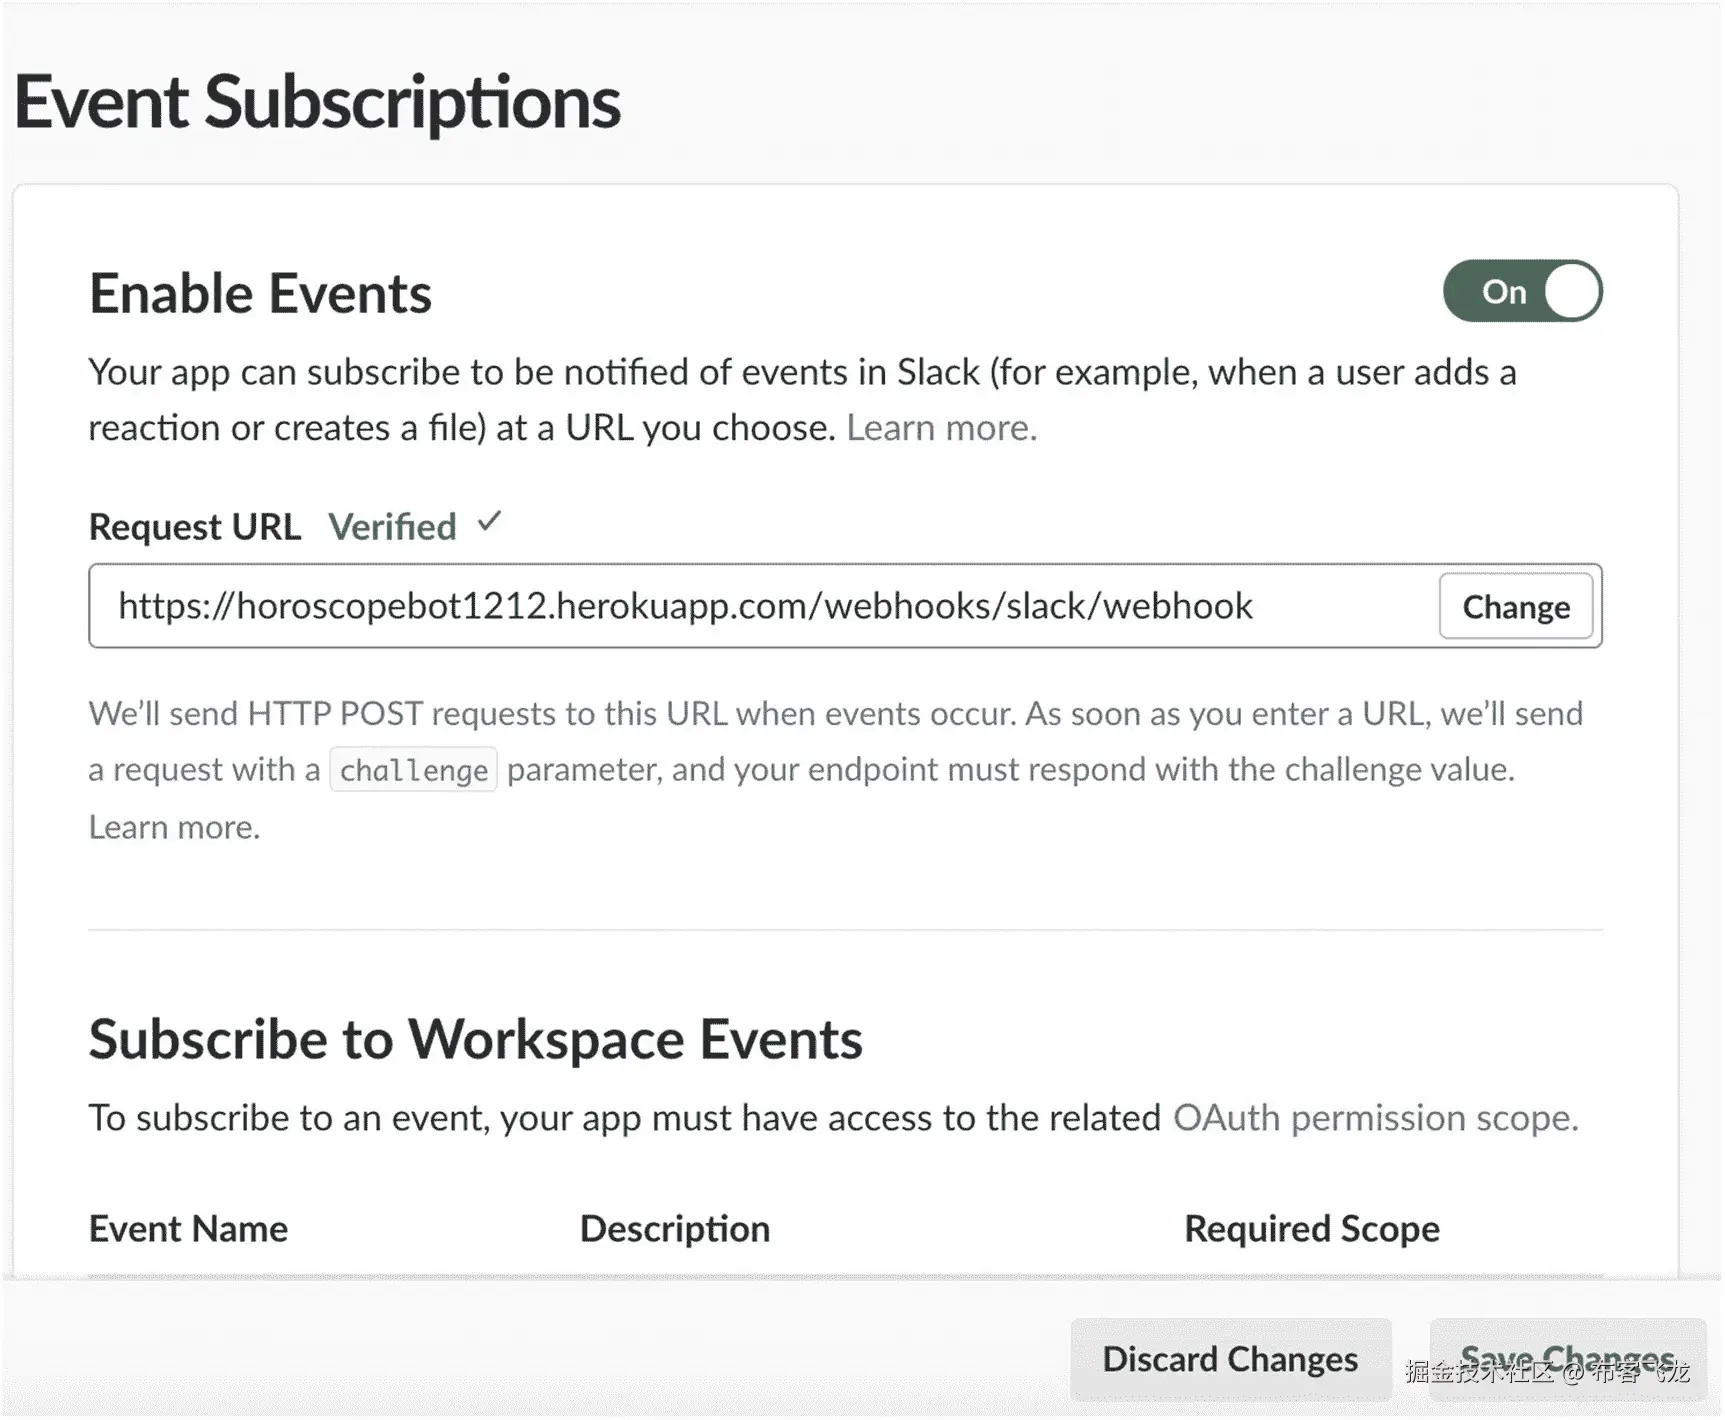Click the Subscribe to Workspace Events heading
Image resolution: width=1725 pixels, height=1420 pixels.
(475, 1039)
